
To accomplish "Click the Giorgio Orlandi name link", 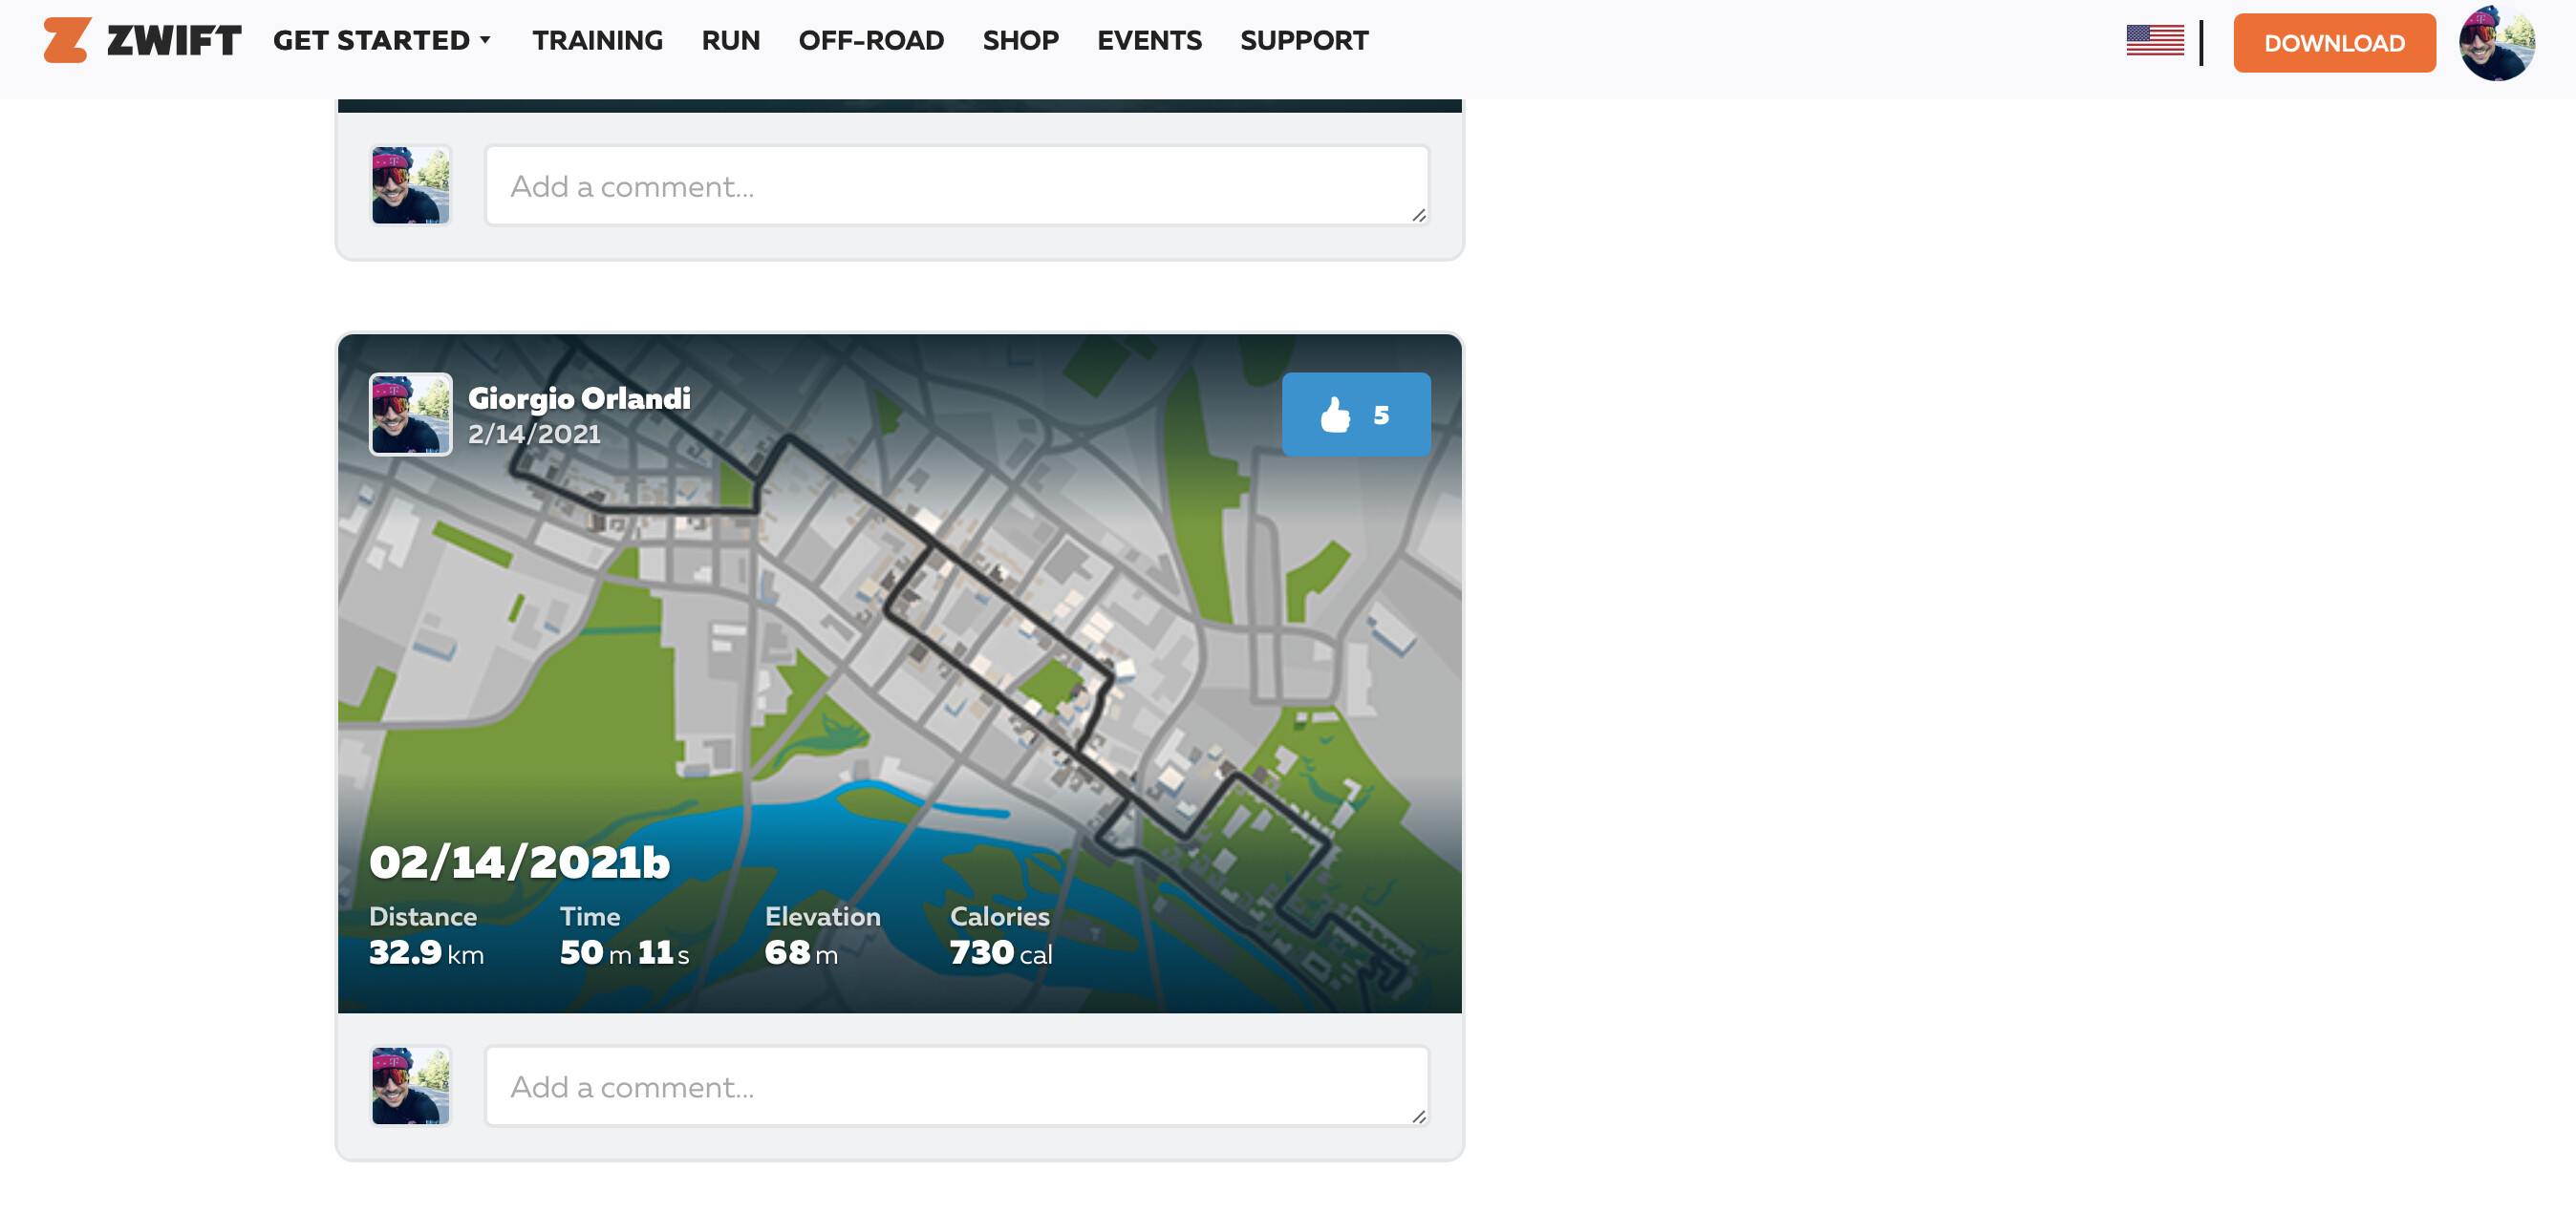I will [579, 399].
